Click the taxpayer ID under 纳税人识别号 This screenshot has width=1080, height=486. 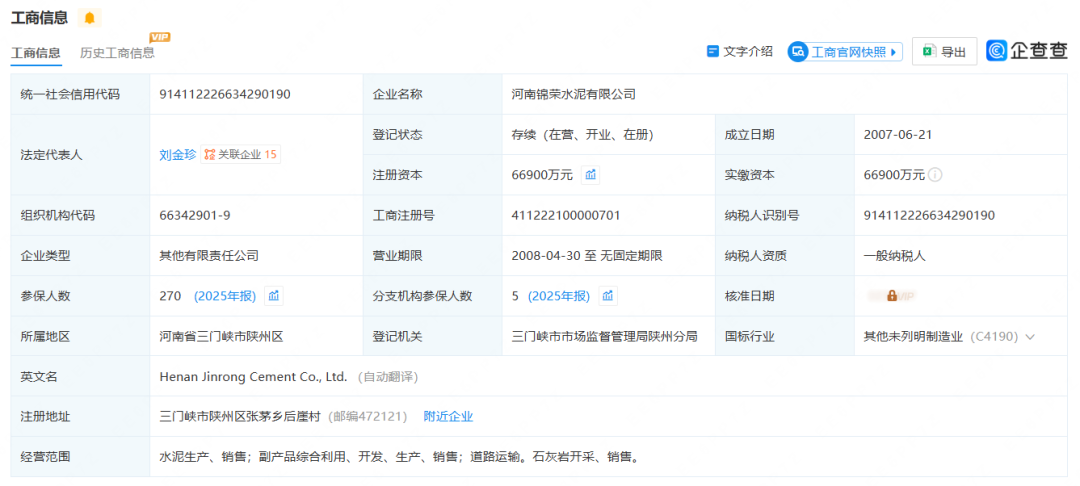click(x=929, y=215)
